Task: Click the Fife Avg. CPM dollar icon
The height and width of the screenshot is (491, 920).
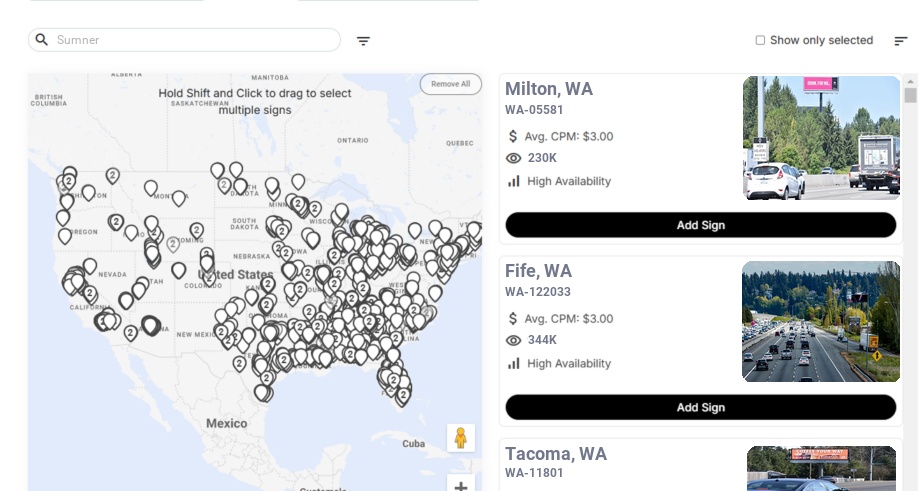Action: [513, 319]
